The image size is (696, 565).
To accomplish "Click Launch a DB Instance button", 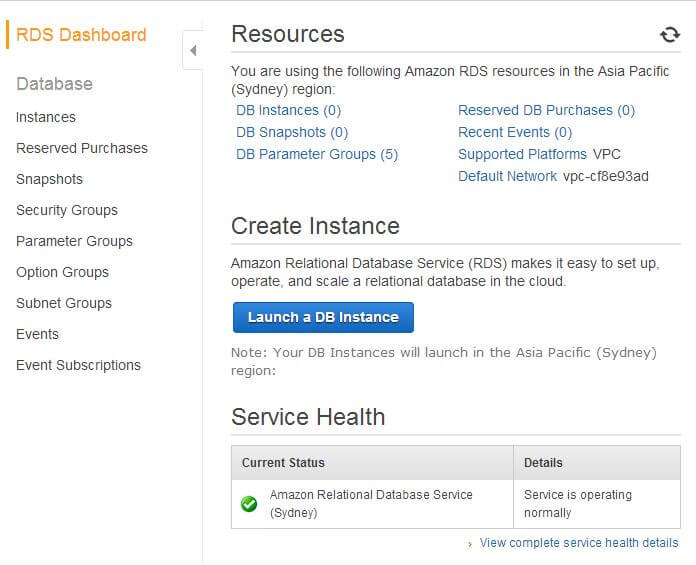I will (x=323, y=317).
